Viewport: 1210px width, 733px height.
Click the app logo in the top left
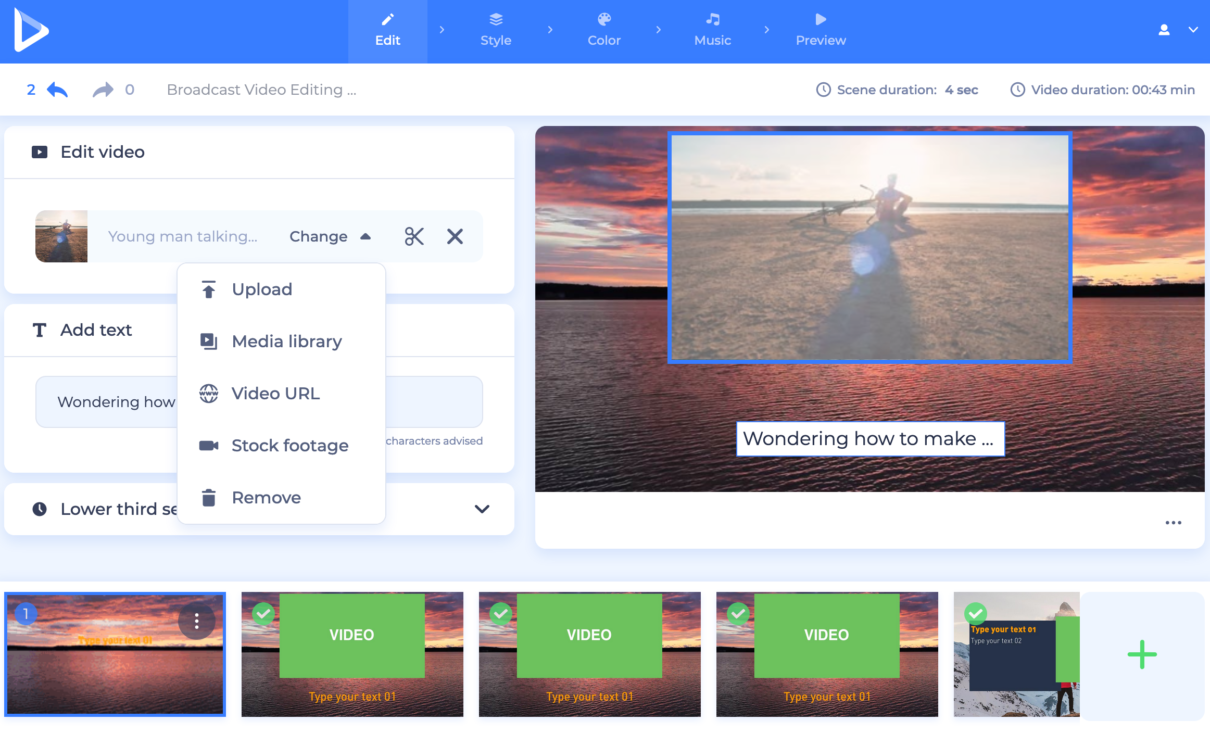(x=31, y=31)
